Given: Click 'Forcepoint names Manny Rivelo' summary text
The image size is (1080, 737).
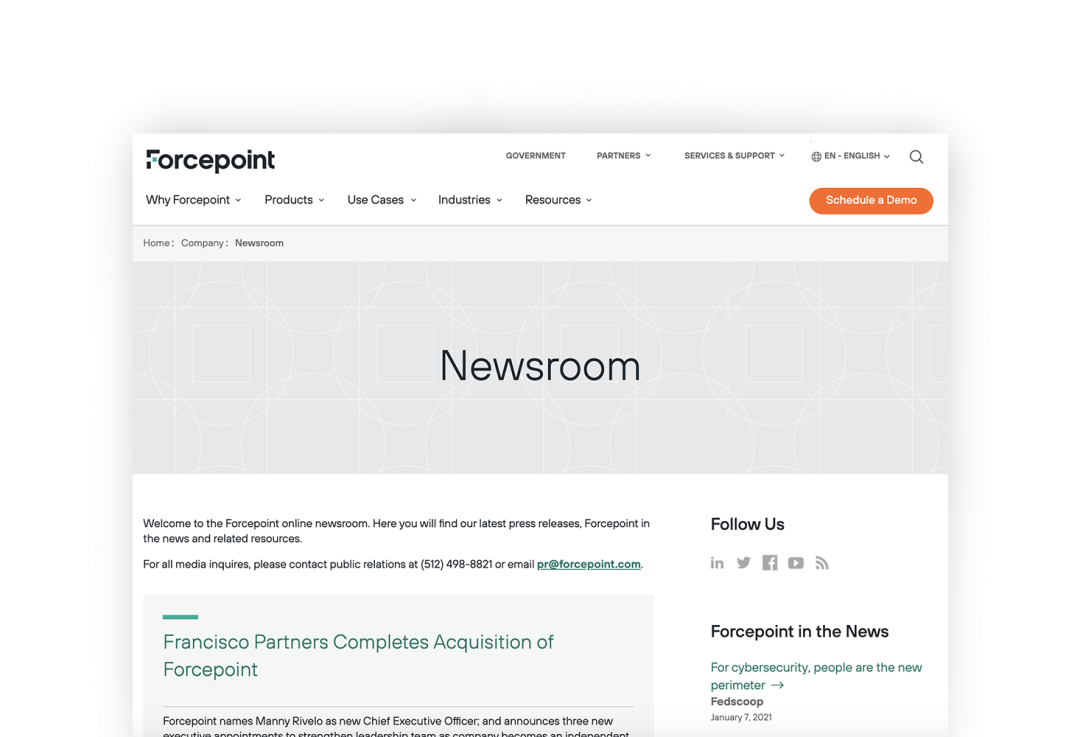Looking at the screenshot, I should click(396, 726).
